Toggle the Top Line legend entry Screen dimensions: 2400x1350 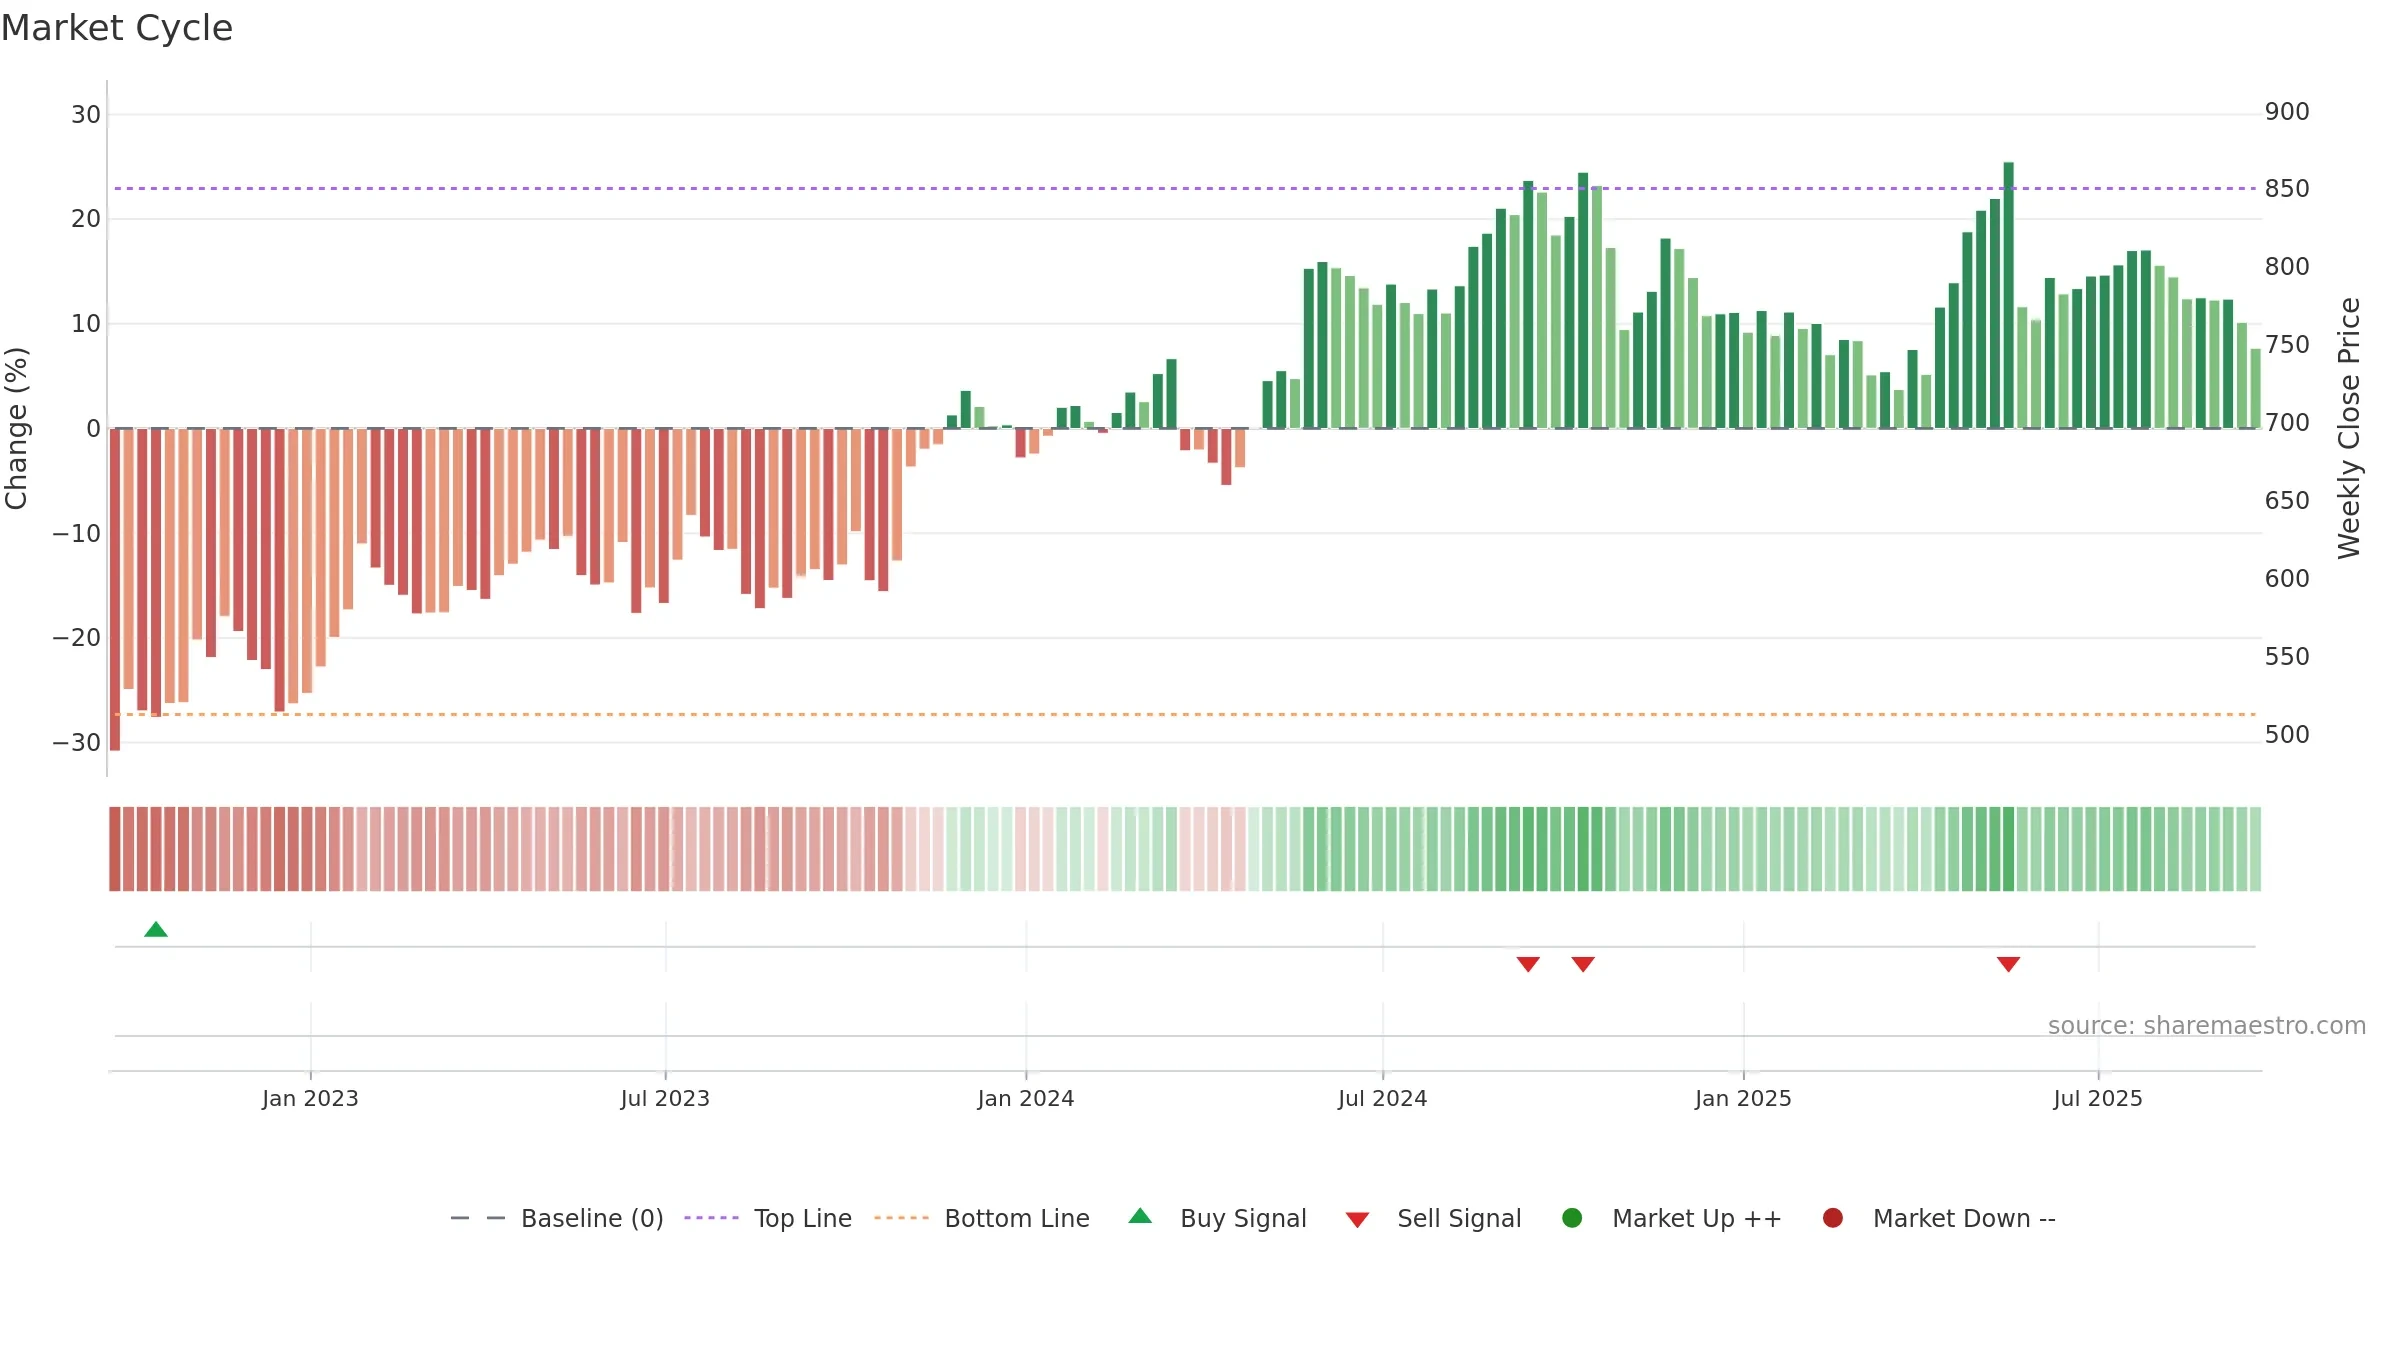[x=768, y=1218]
